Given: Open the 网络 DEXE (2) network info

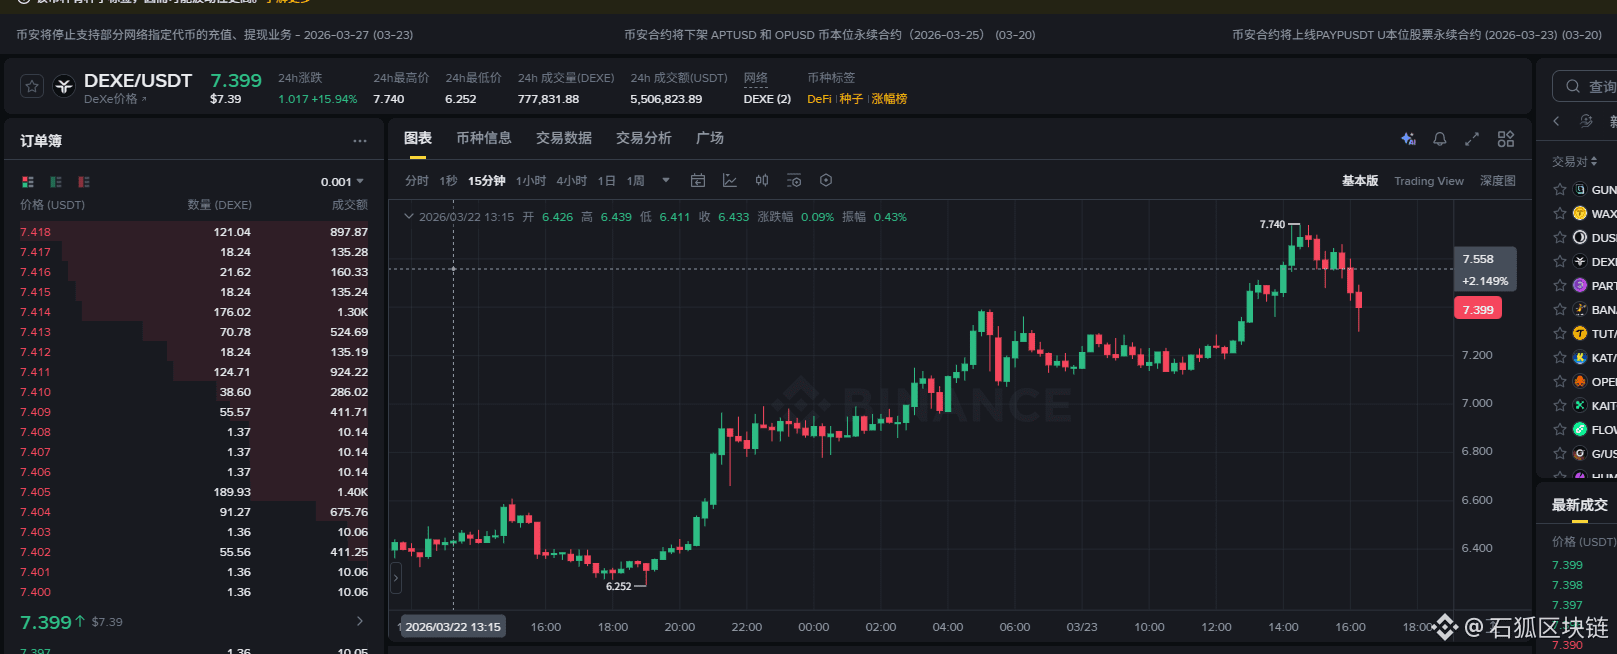Looking at the screenshot, I should (767, 99).
